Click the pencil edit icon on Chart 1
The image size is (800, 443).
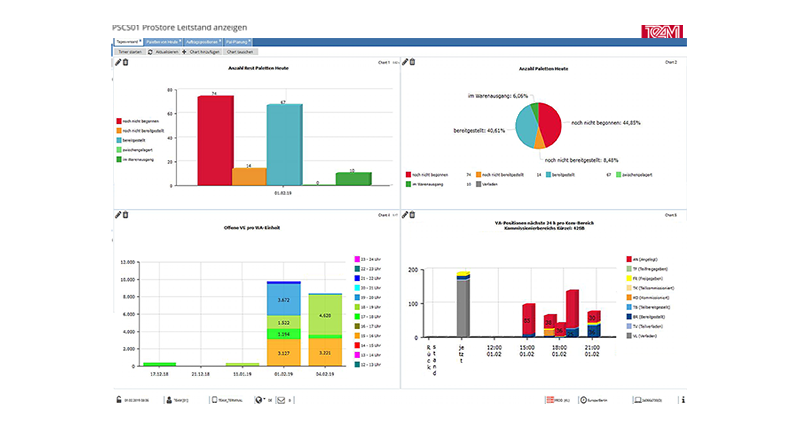pos(118,62)
